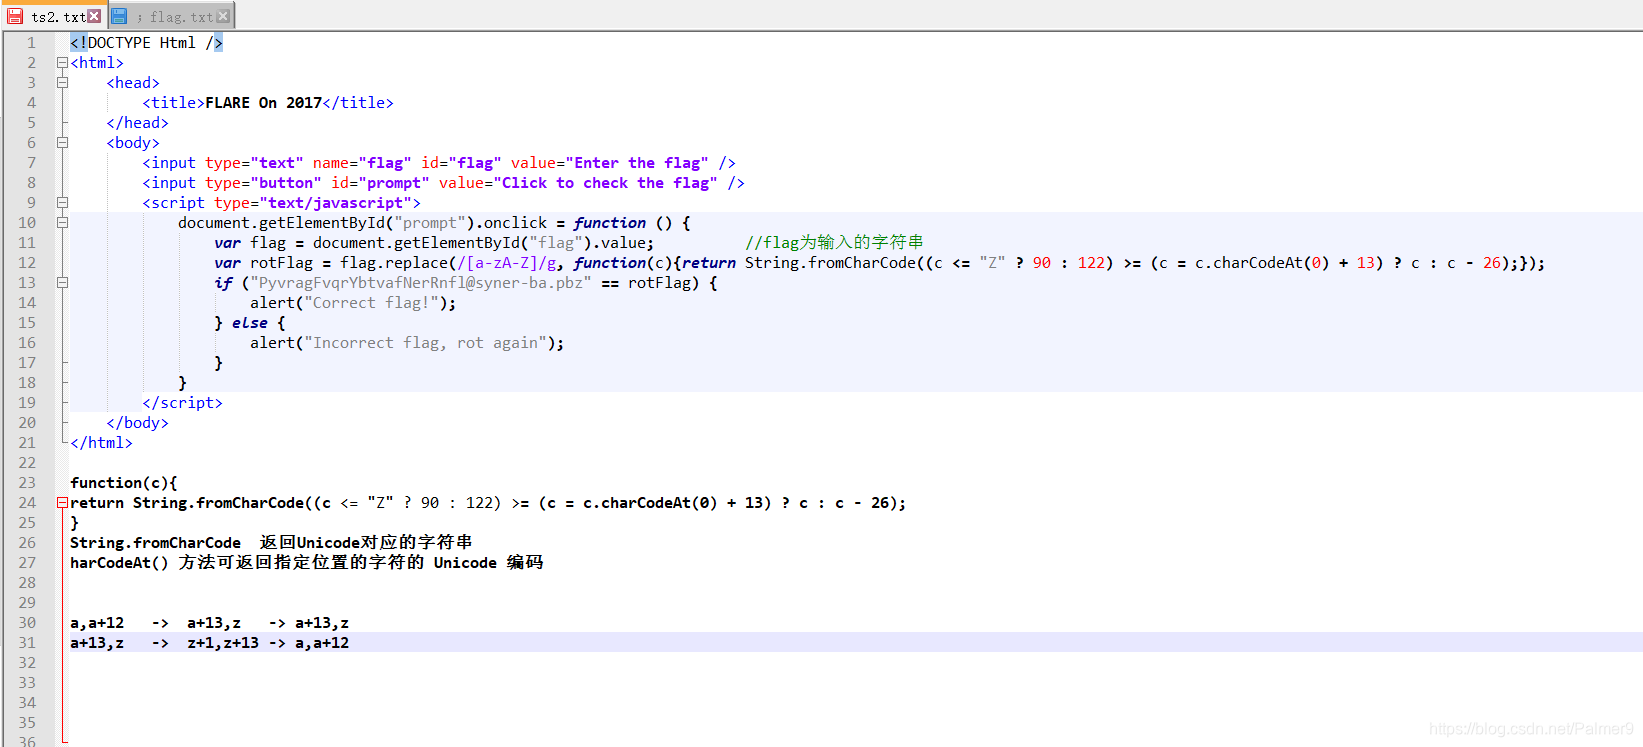1643x747 pixels.
Task: Close the flag.txt tab
Action: click(x=223, y=16)
